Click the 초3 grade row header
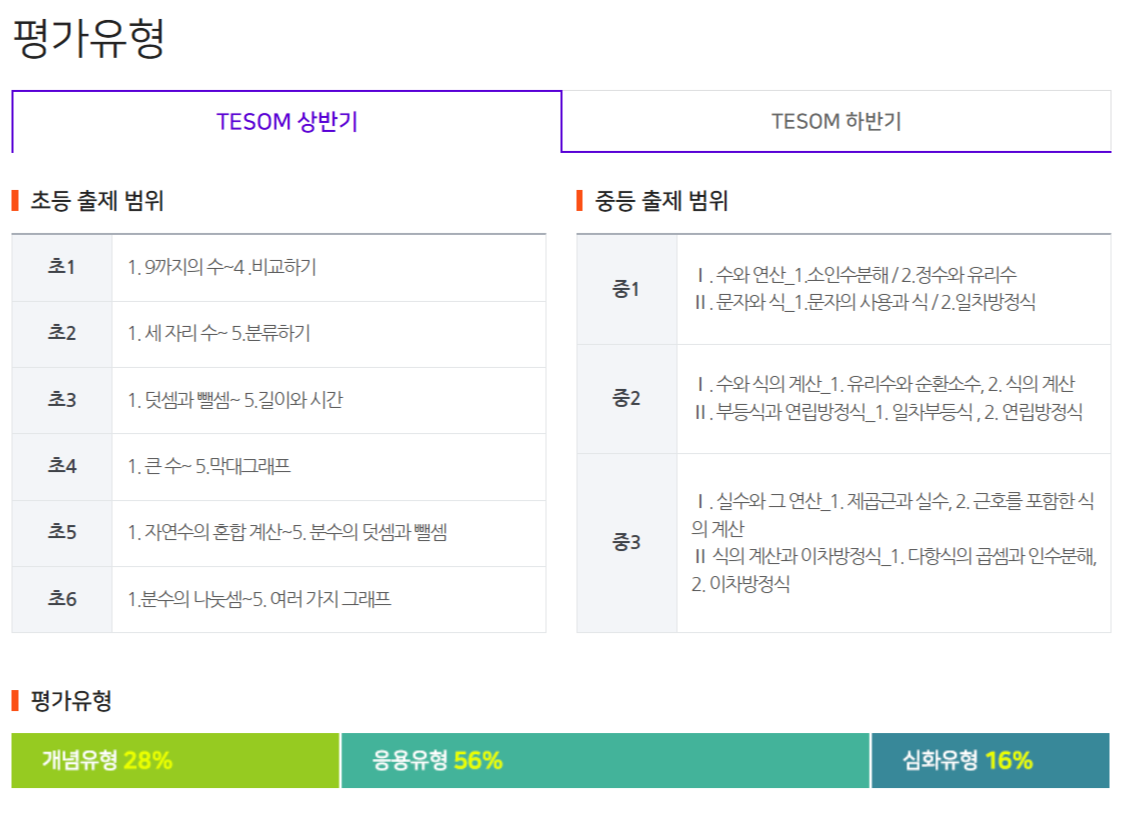The height and width of the screenshot is (818, 1143). coord(62,400)
